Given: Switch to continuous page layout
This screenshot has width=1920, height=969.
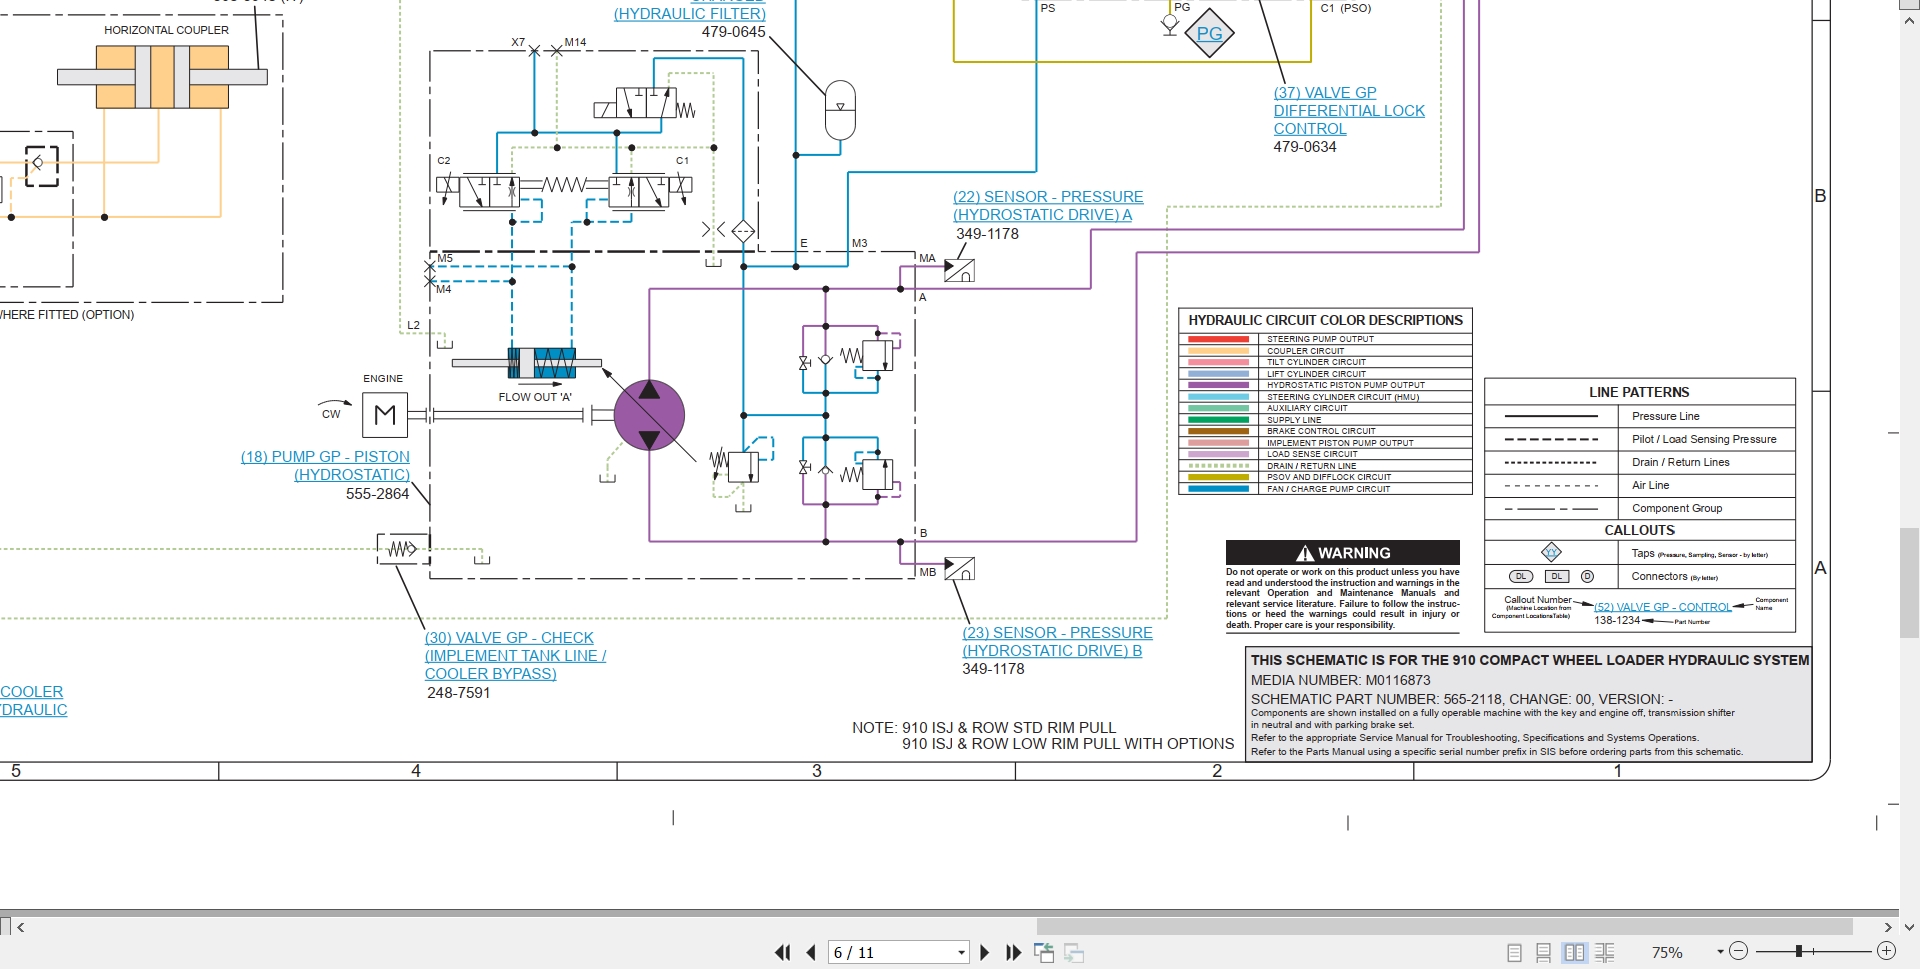Looking at the screenshot, I should (x=1543, y=953).
